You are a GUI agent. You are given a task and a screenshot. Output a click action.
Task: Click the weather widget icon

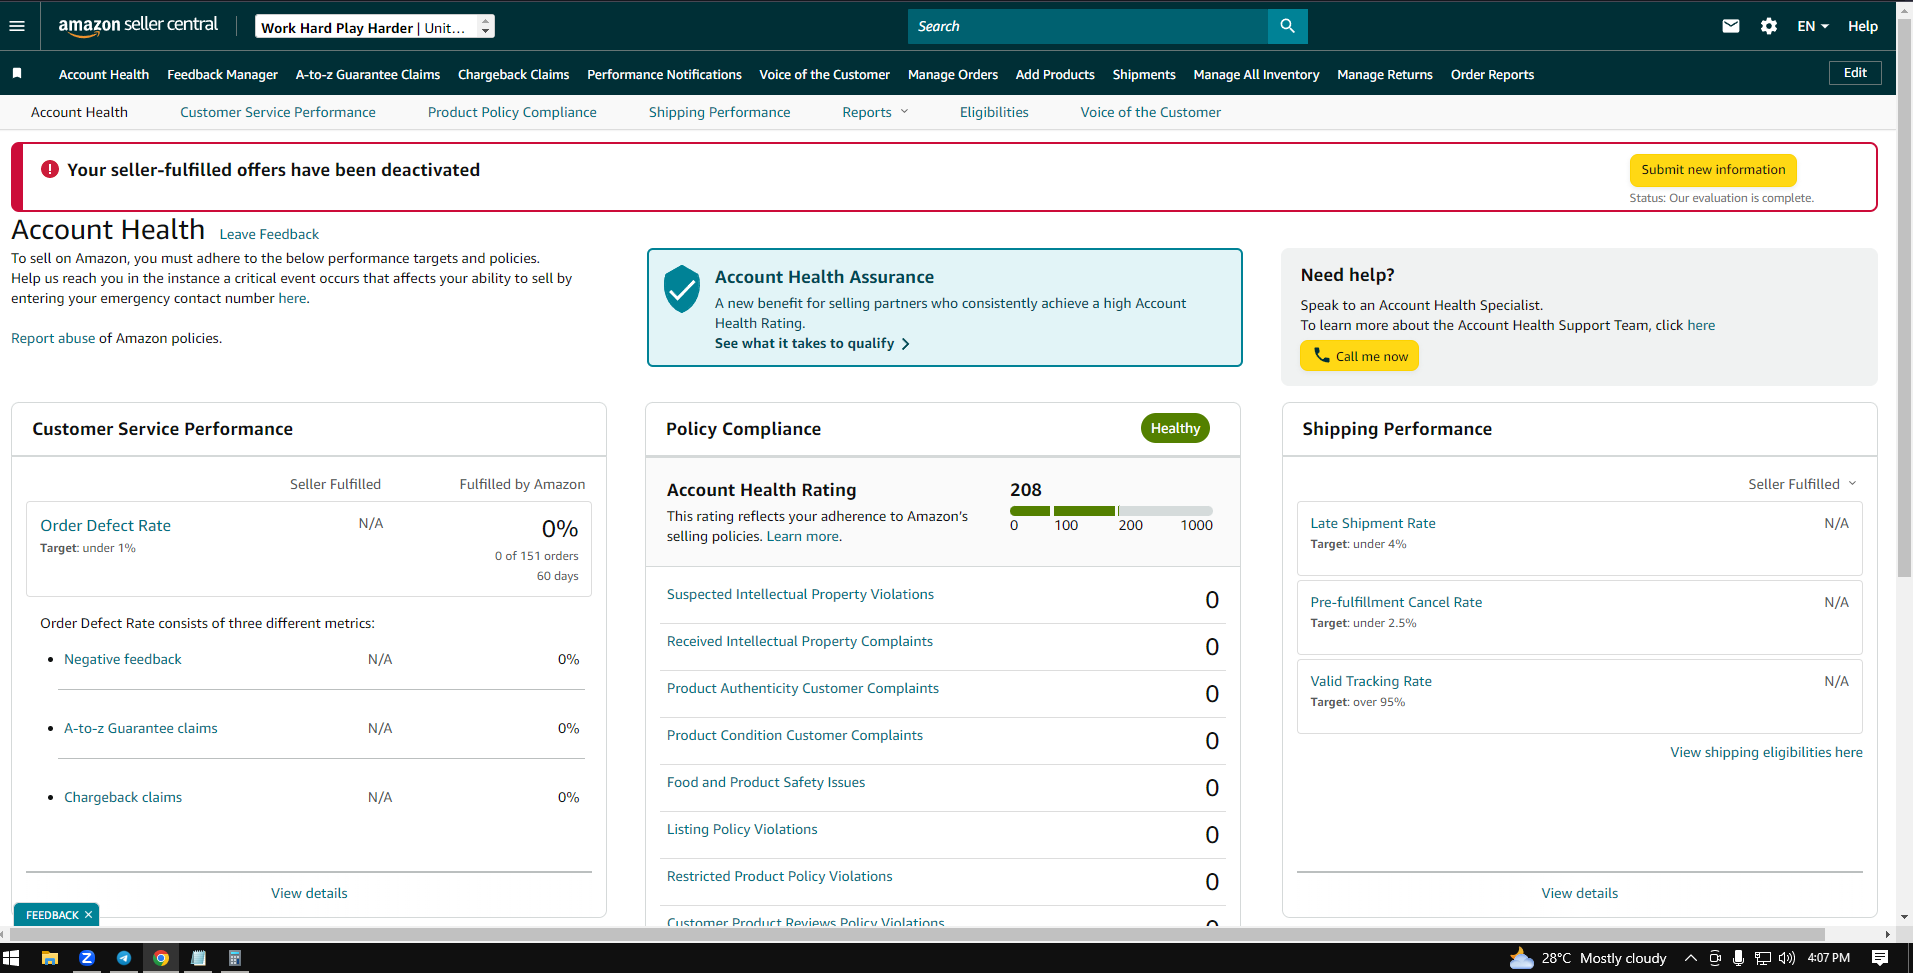point(1521,958)
